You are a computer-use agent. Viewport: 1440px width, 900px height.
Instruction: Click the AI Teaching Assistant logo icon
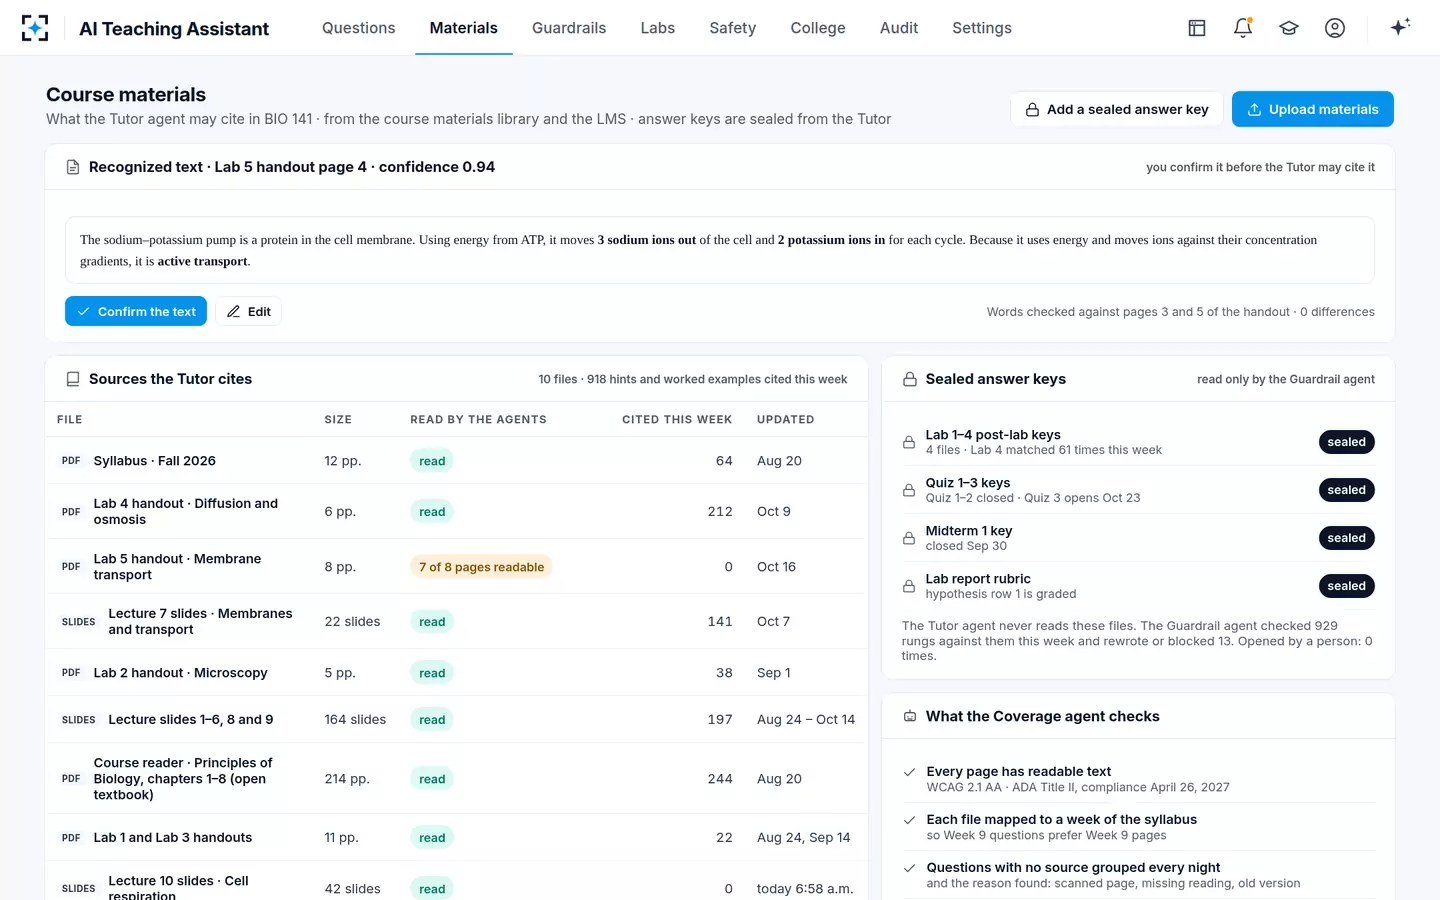tap(35, 28)
